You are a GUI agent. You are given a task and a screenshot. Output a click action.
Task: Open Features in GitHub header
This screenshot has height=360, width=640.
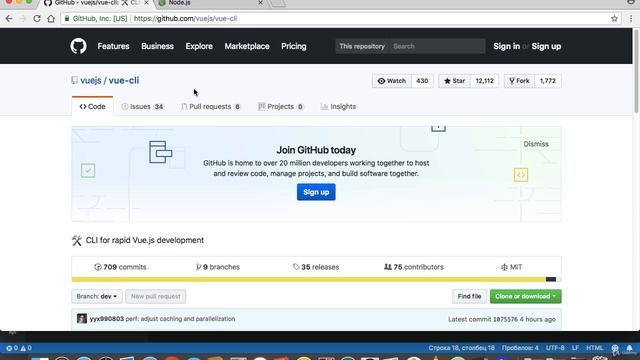pyautogui.click(x=113, y=46)
